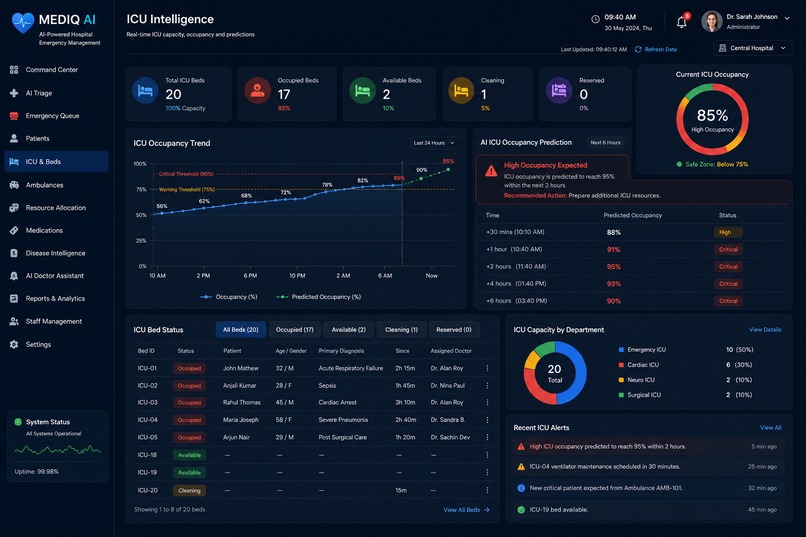Open row menu for ICU-02

click(487, 385)
